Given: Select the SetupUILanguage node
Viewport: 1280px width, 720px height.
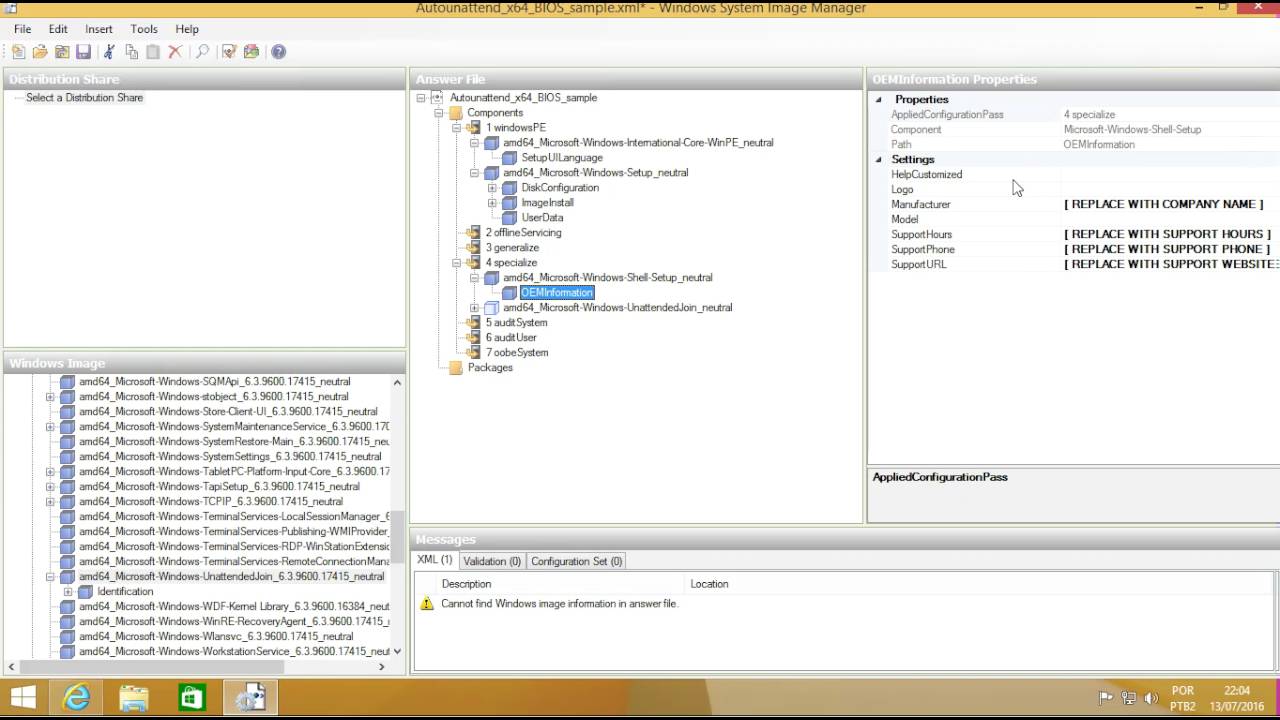Looking at the screenshot, I should 561,158.
